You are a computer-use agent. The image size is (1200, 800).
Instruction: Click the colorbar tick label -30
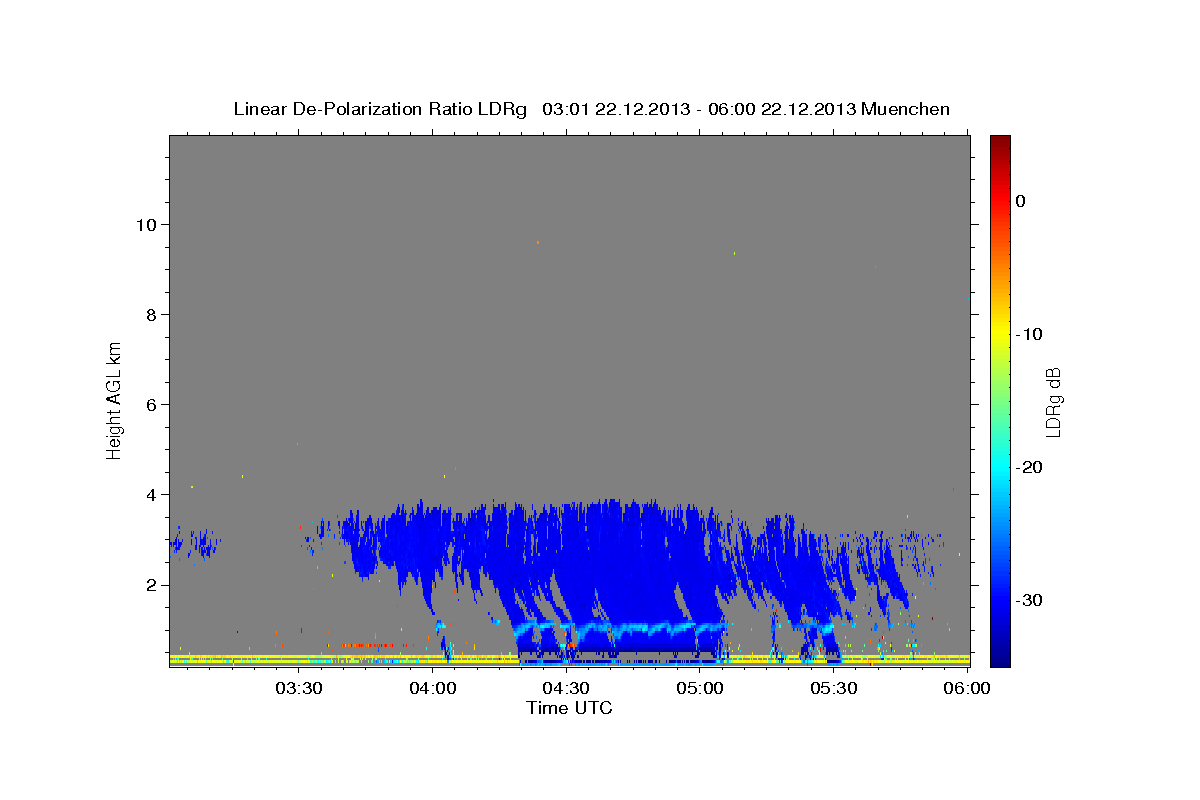pyautogui.click(x=1030, y=600)
